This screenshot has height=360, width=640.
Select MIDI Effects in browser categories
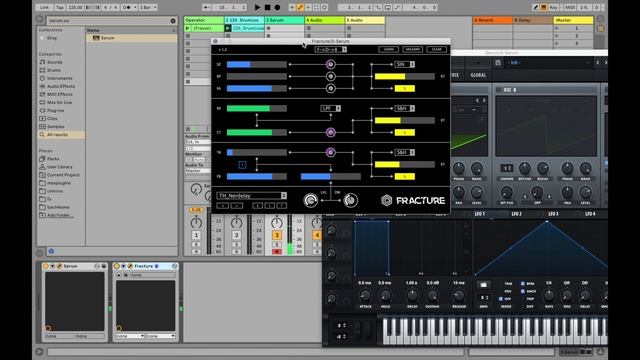[x=59, y=94]
